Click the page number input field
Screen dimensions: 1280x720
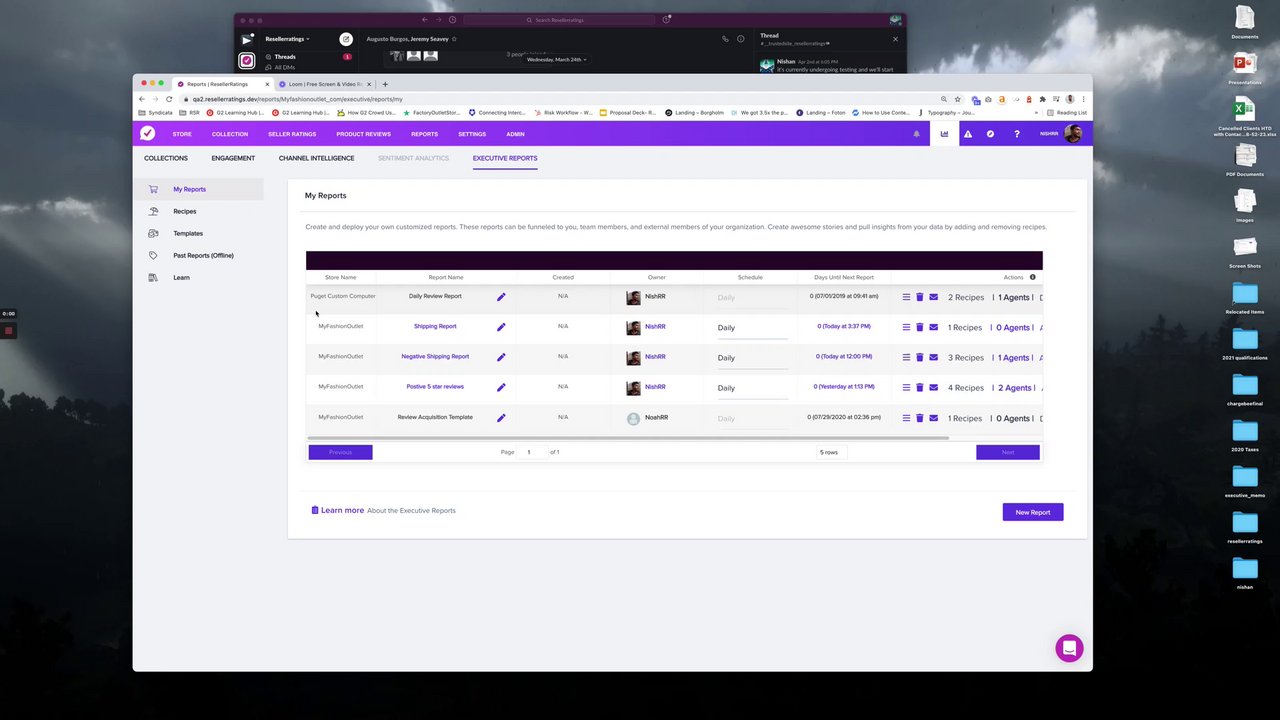click(531, 452)
